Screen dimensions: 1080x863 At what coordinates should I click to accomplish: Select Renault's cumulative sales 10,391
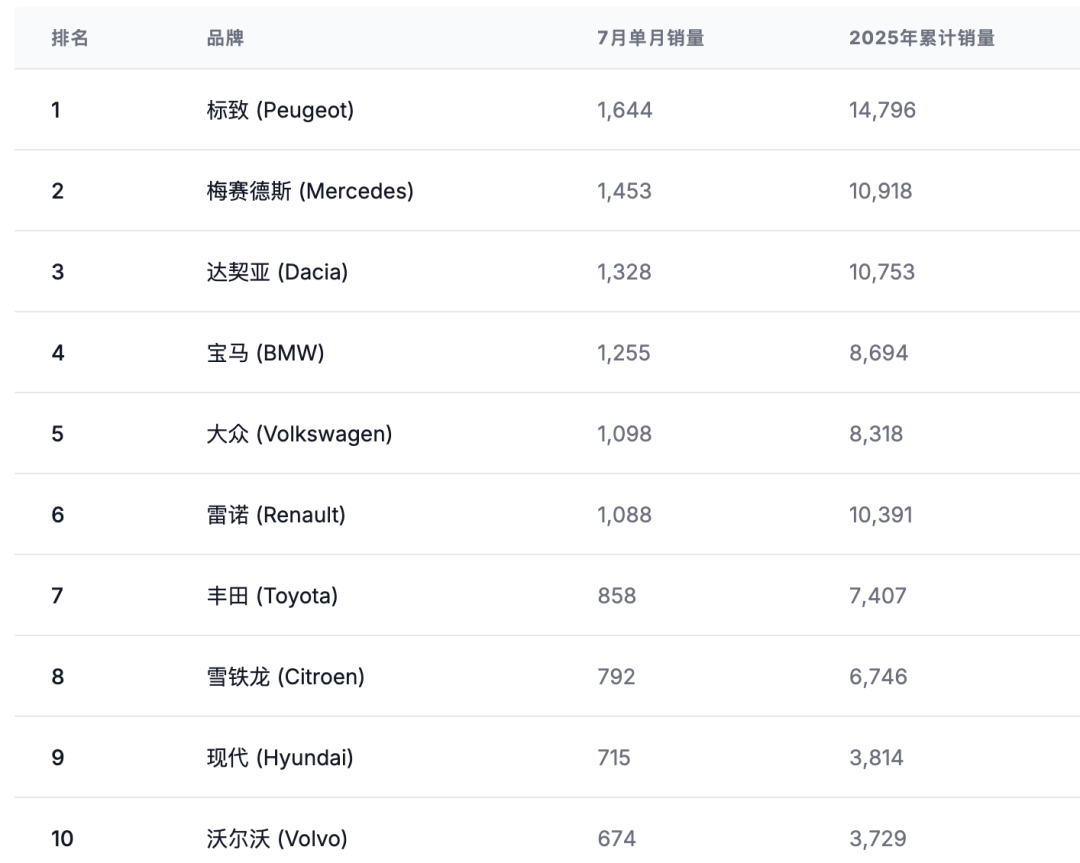click(x=881, y=515)
